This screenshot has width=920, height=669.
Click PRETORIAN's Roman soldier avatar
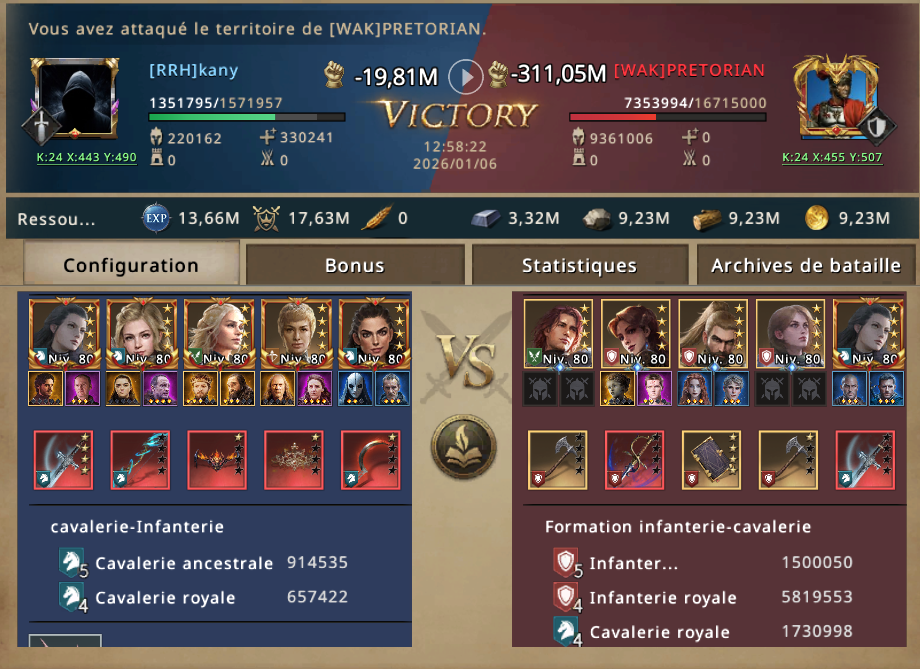pos(836,99)
